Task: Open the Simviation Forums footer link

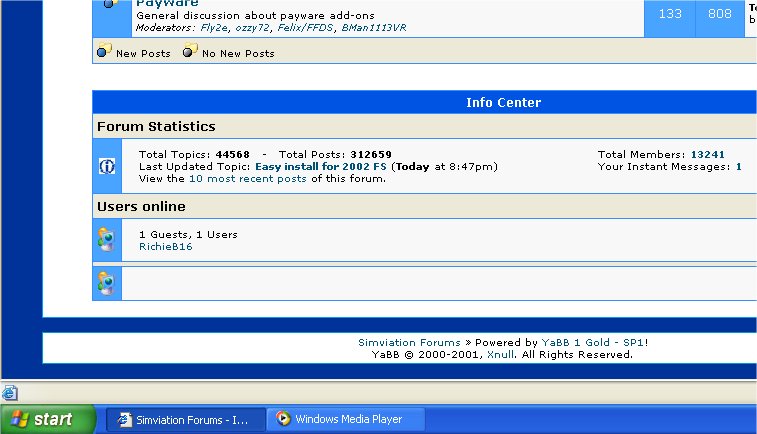Action: [409, 343]
